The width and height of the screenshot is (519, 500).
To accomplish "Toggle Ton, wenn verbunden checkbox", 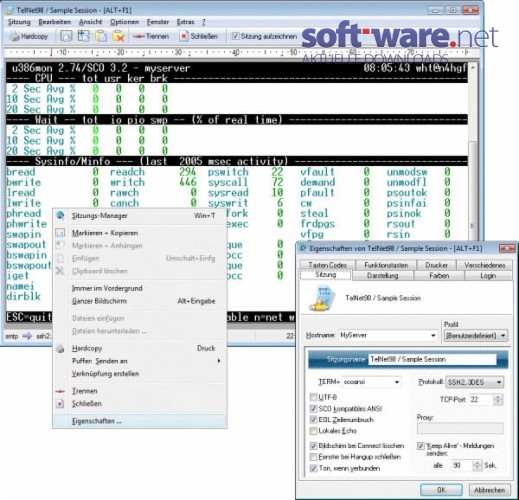I will pyautogui.click(x=313, y=468).
